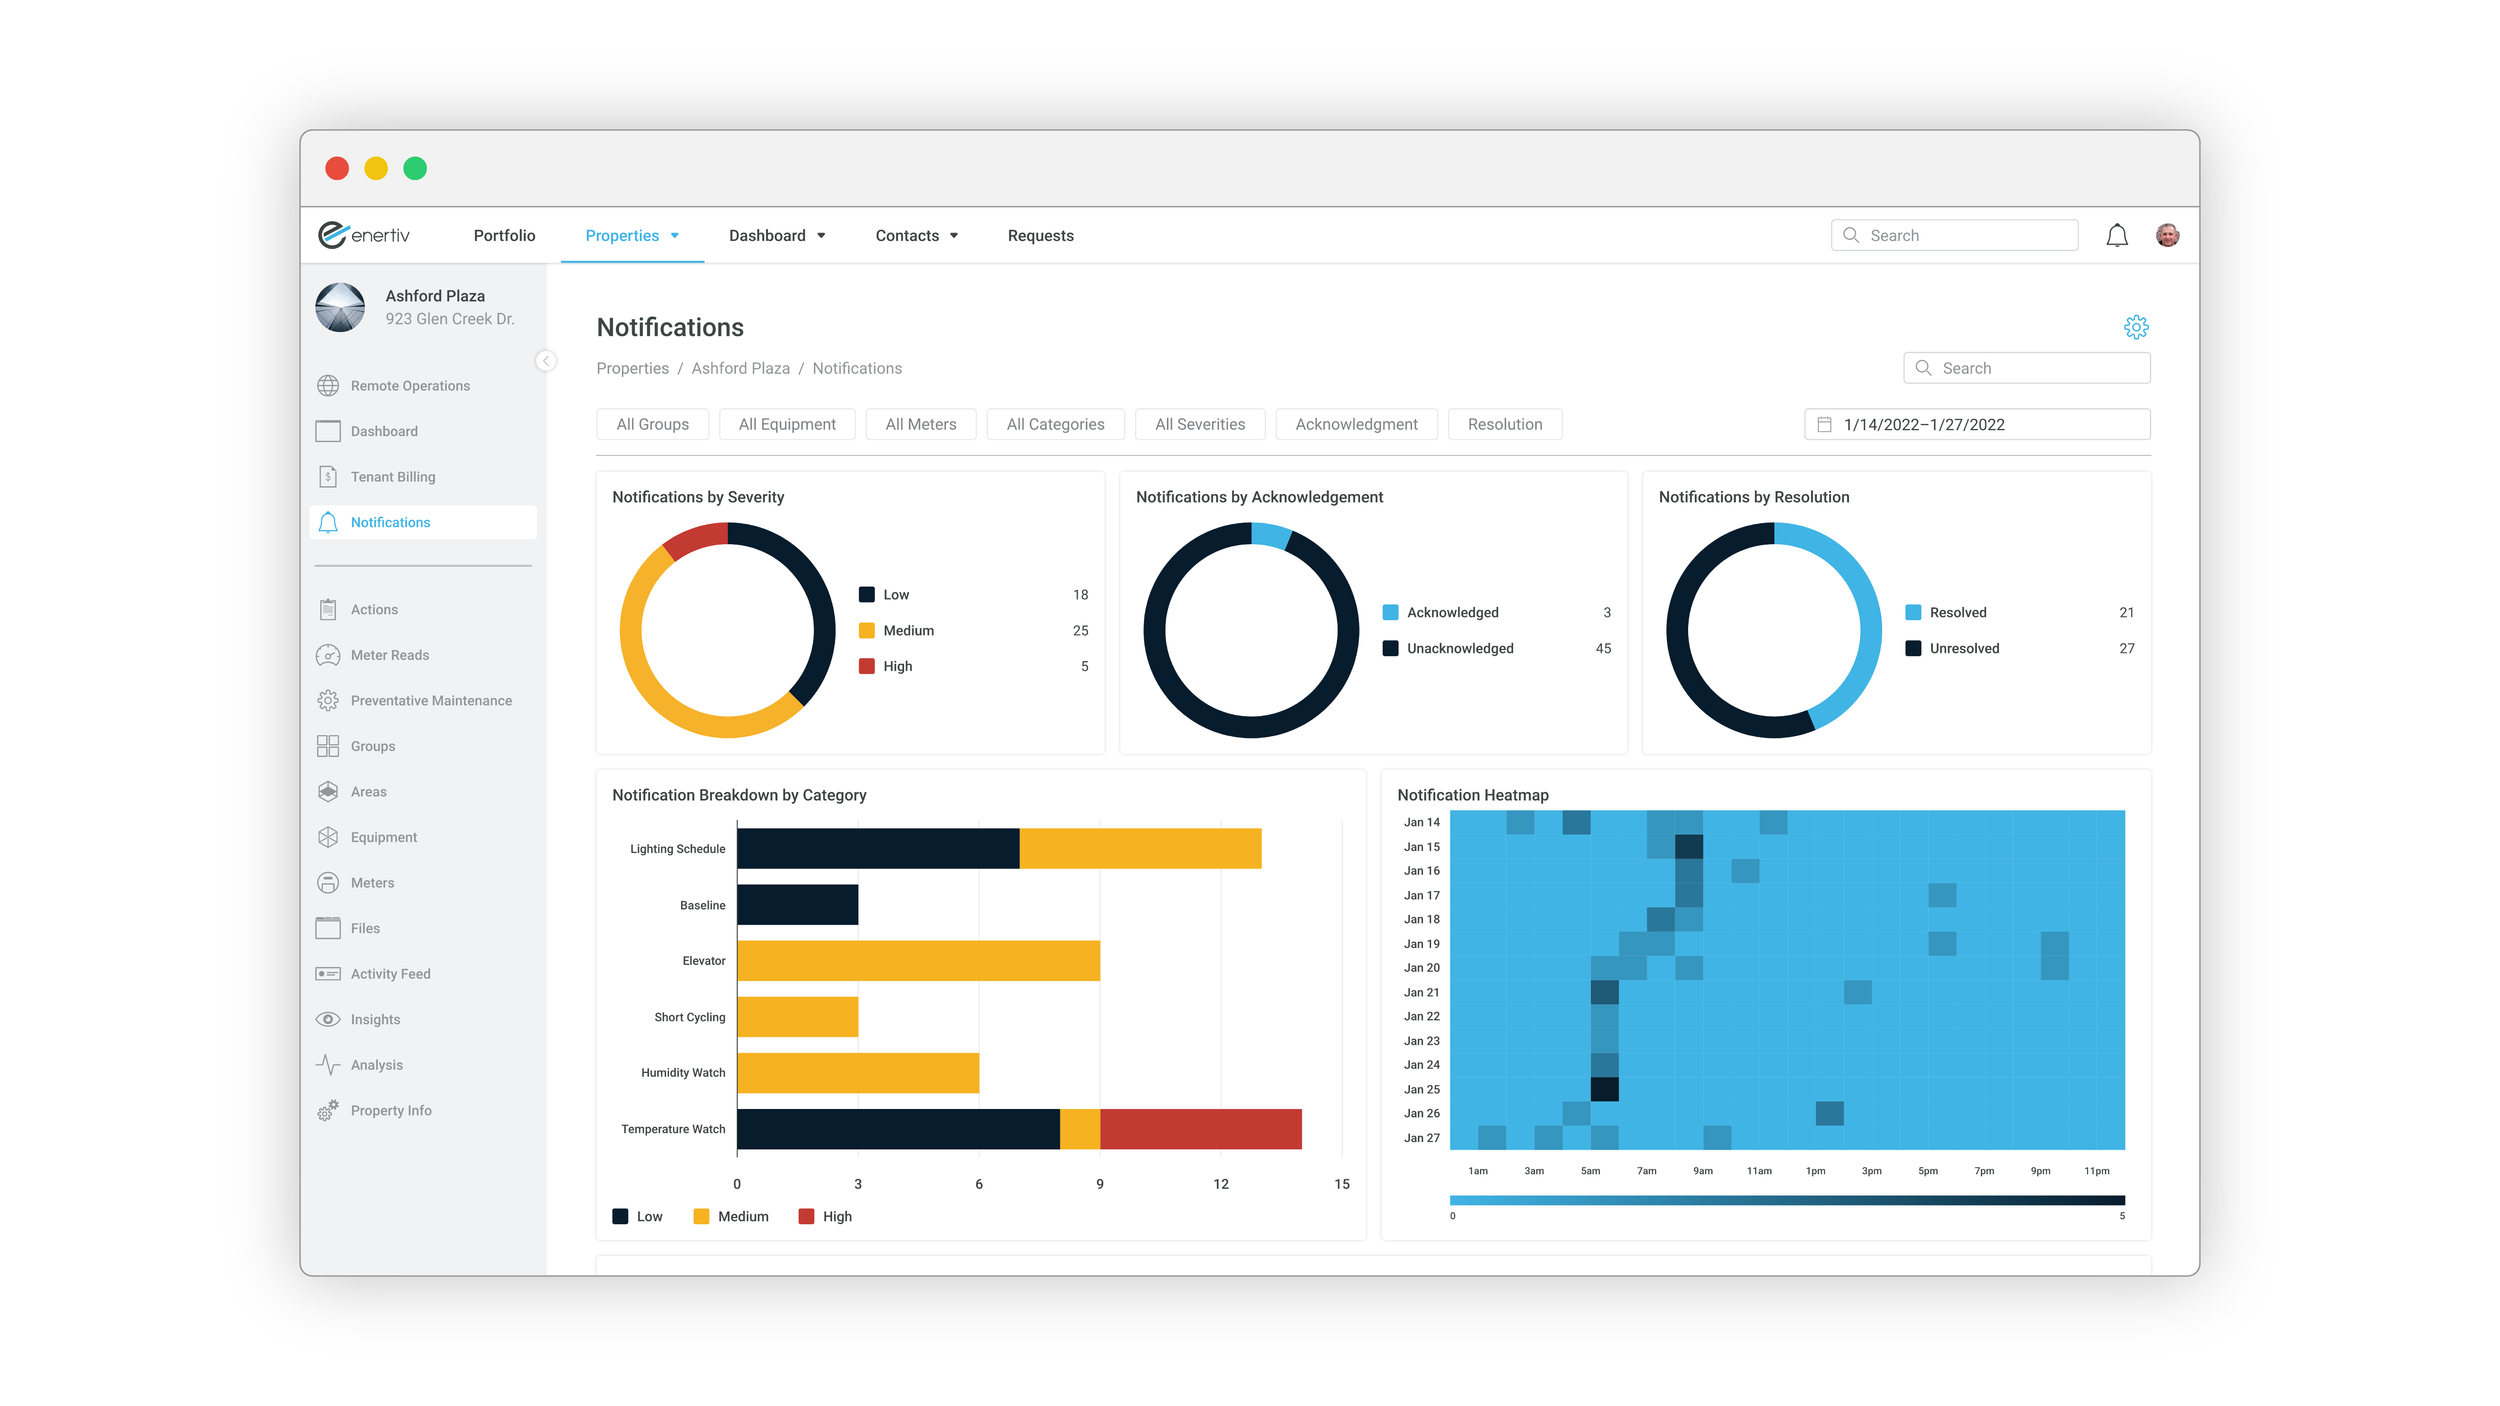Viewport: 2500px width, 1406px height.
Task: Open the Requests menu item
Action: pos(1040,236)
